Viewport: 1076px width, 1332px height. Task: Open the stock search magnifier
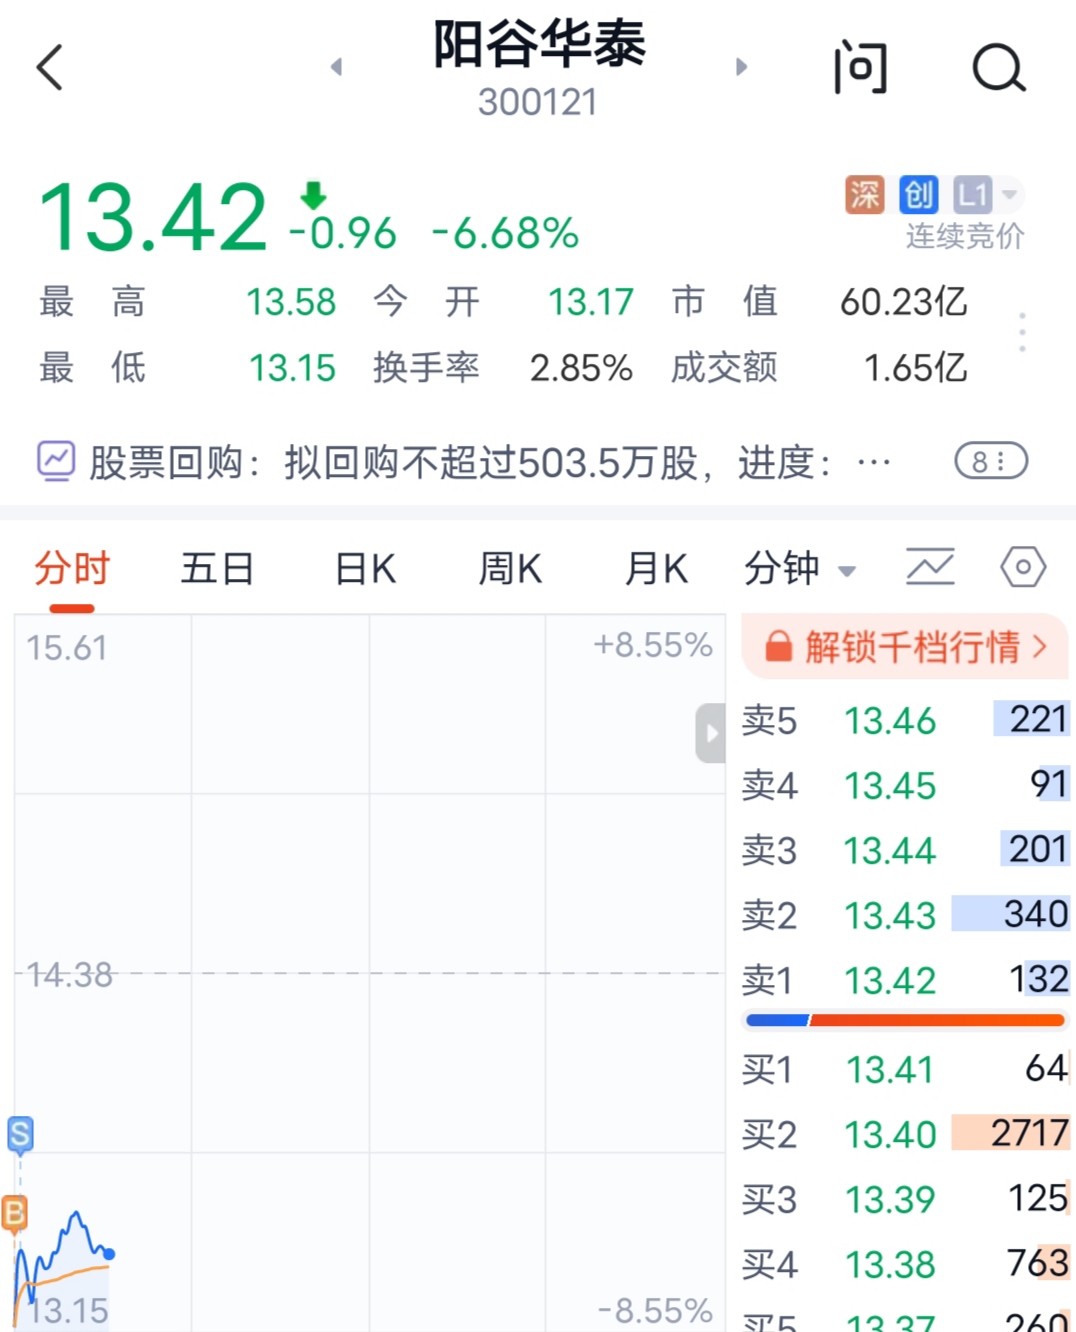[x=999, y=67]
